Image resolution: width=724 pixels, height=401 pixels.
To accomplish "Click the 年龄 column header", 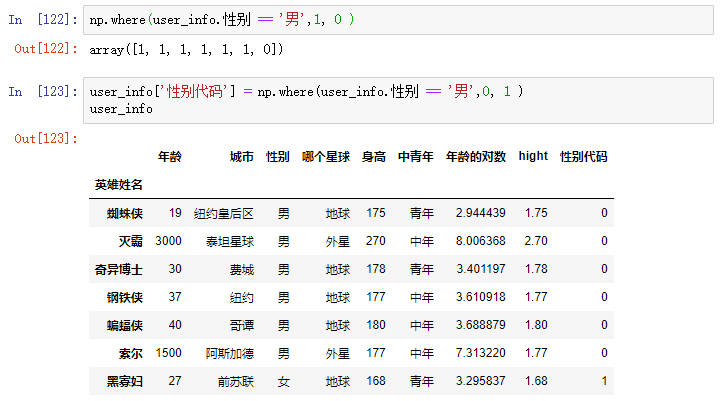I will 169,157.
